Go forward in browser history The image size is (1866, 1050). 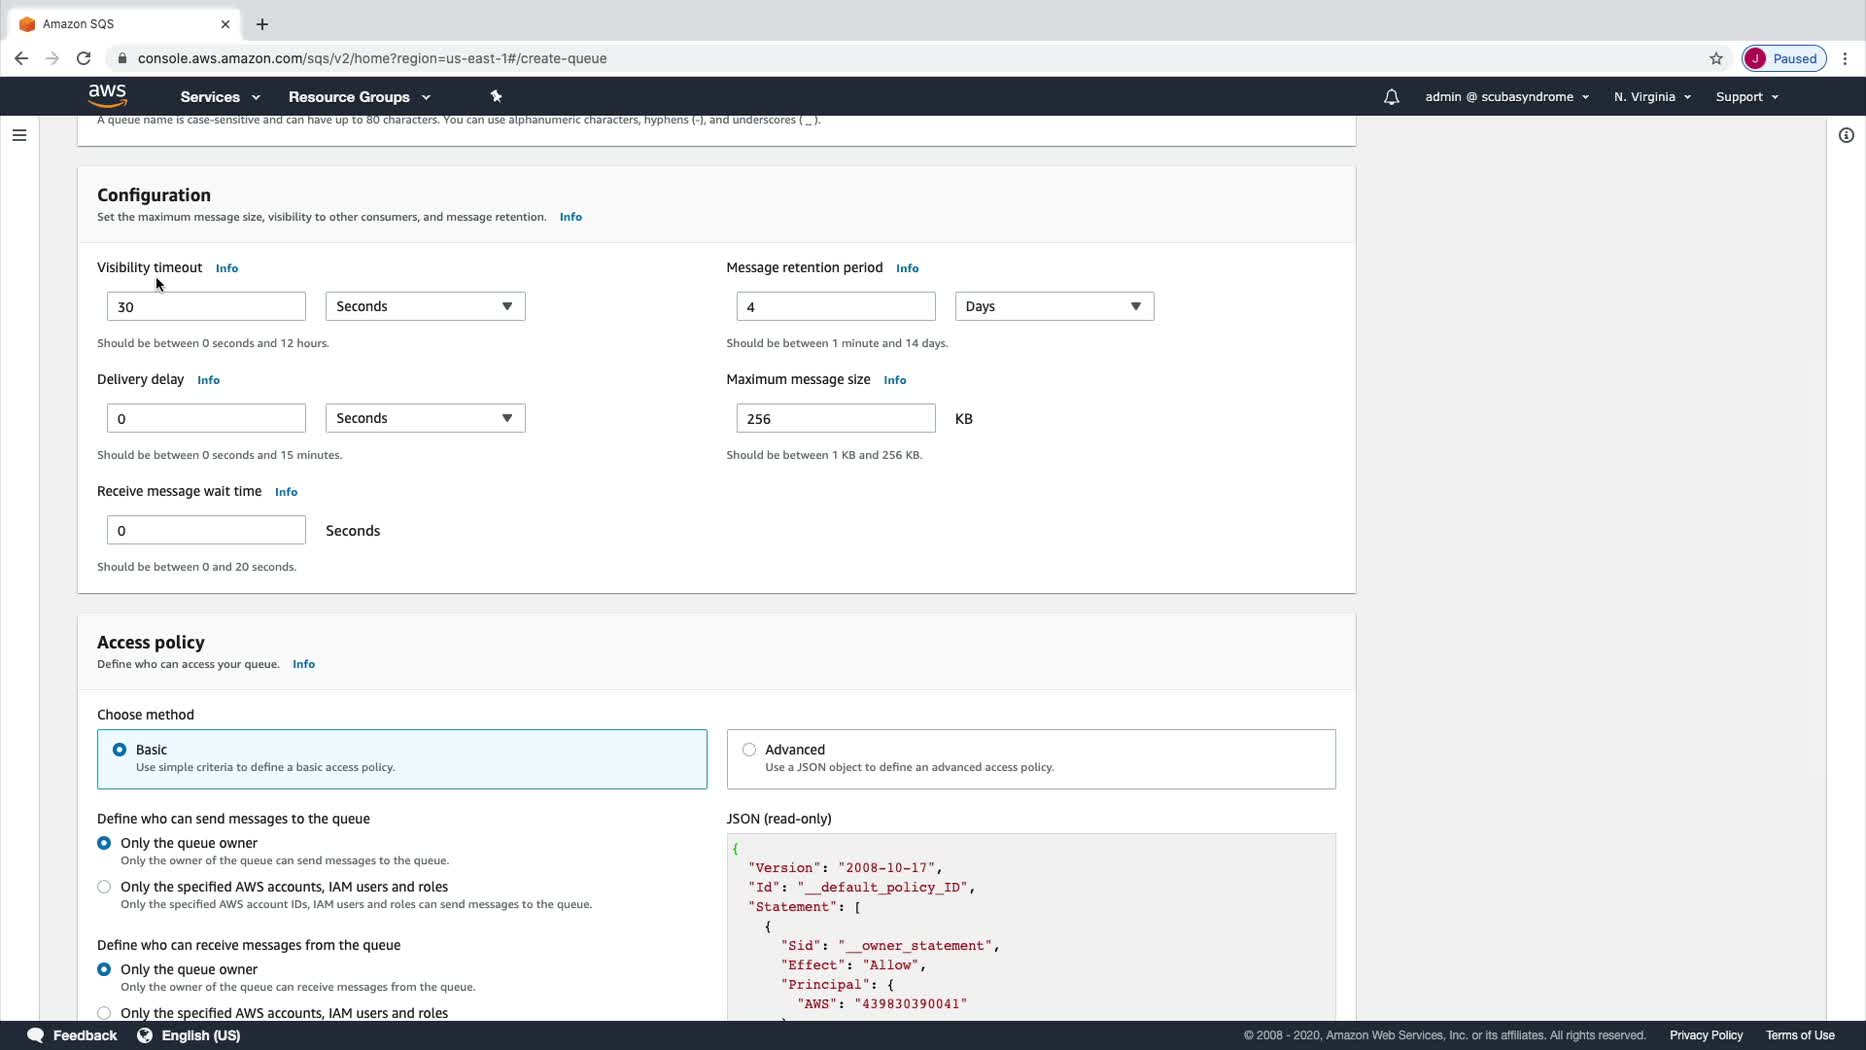click(x=52, y=58)
